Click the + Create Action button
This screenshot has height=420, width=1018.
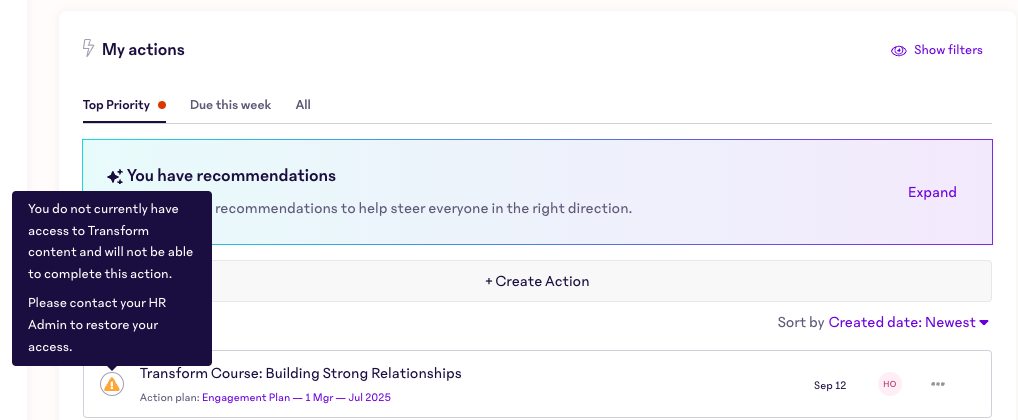pyautogui.click(x=537, y=281)
